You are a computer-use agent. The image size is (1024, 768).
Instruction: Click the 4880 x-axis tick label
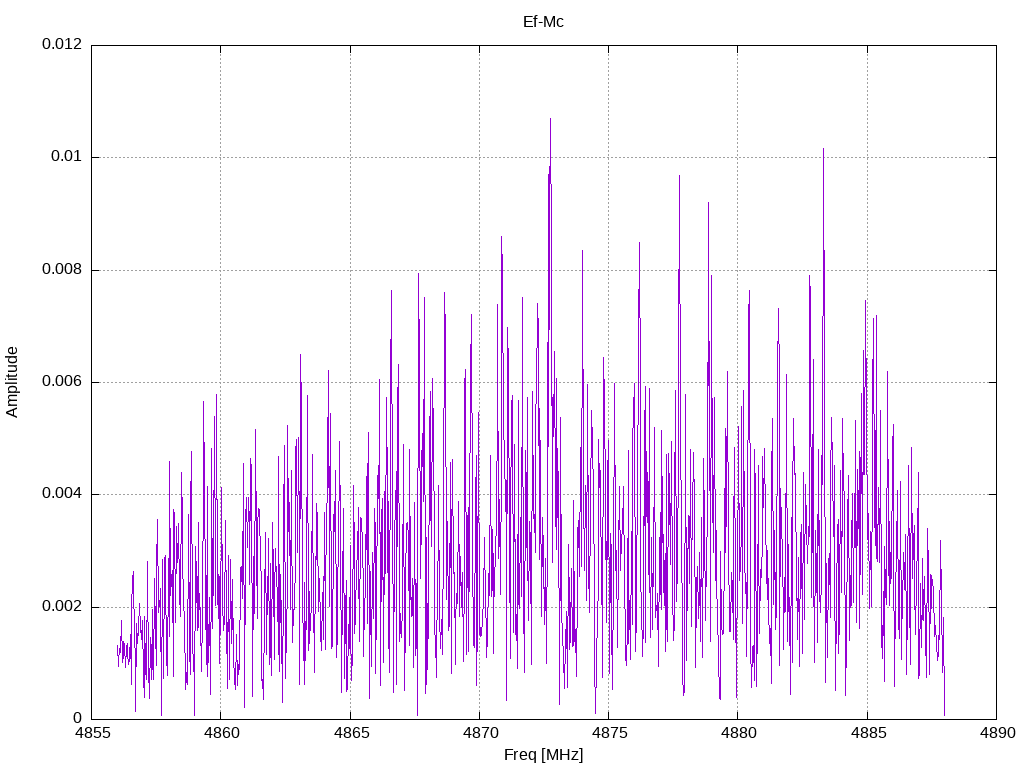click(738, 733)
